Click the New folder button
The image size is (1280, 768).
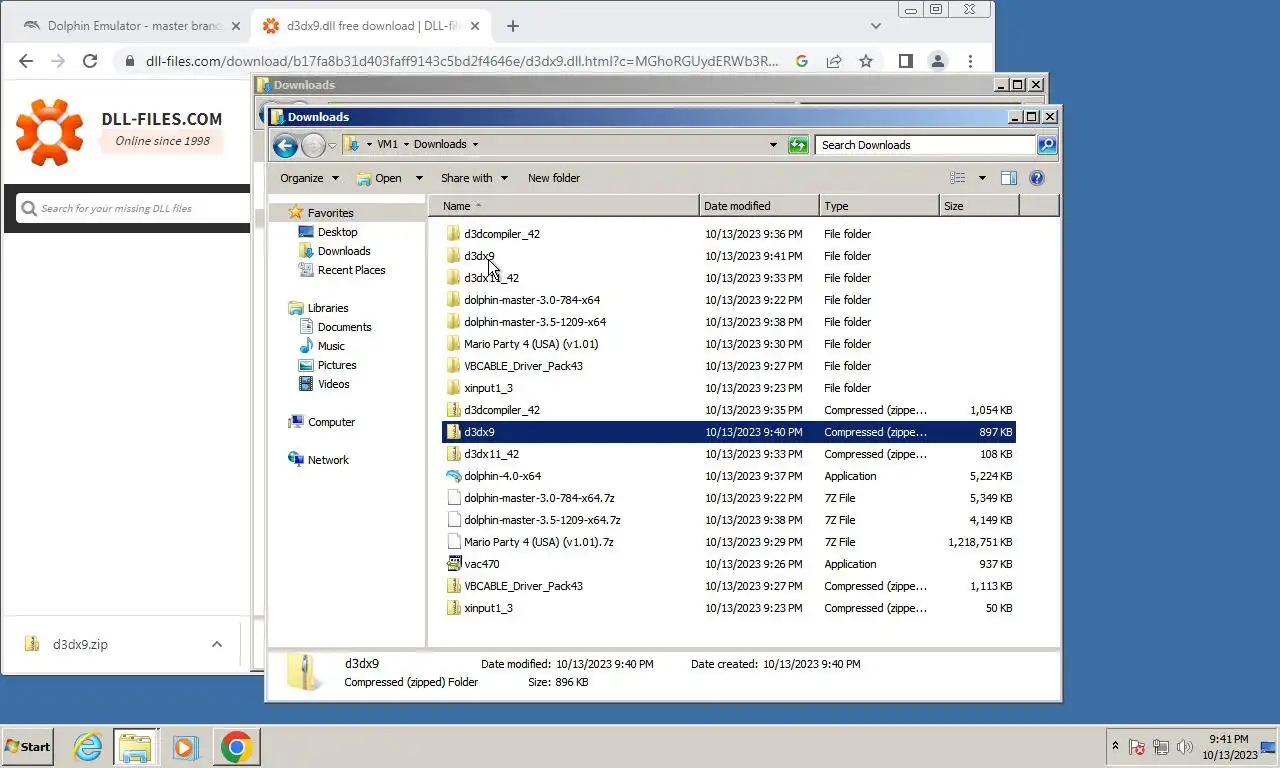click(554, 178)
